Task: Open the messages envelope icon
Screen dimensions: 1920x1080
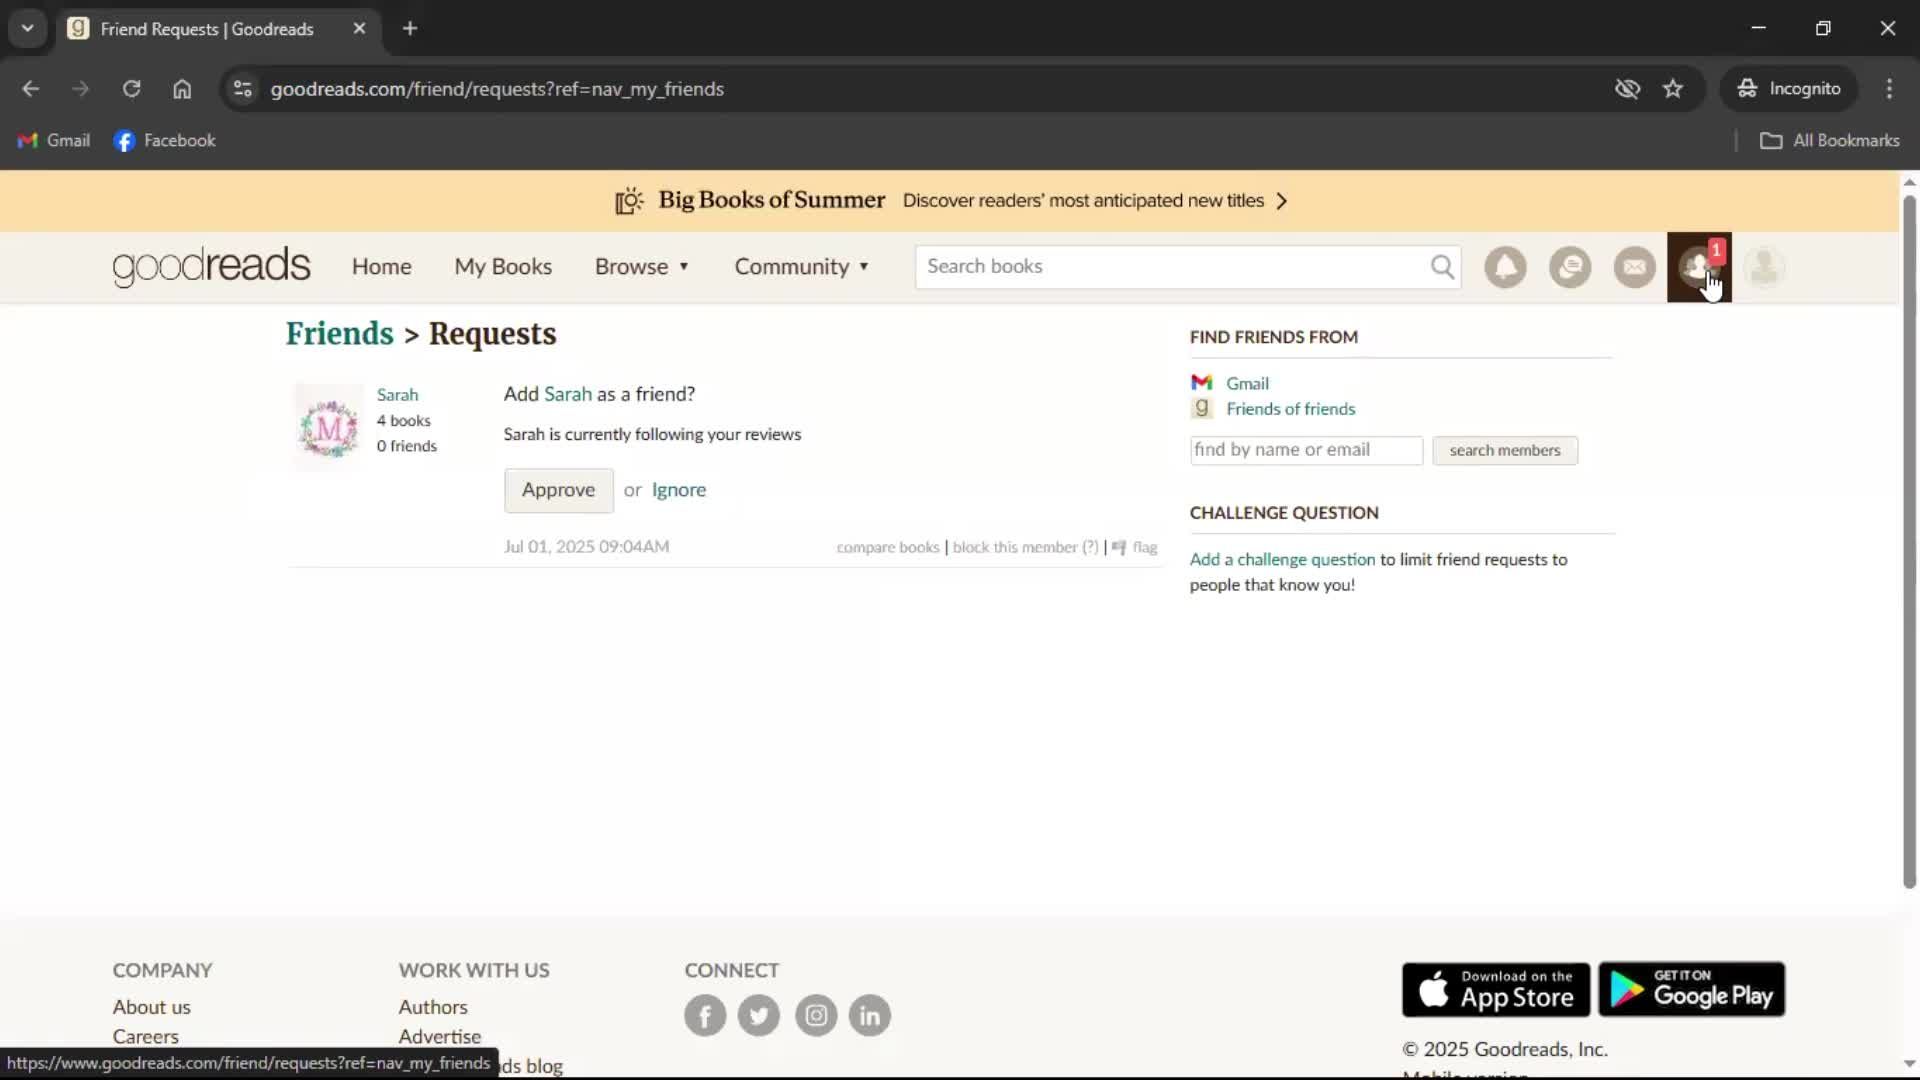Action: 1635,267
